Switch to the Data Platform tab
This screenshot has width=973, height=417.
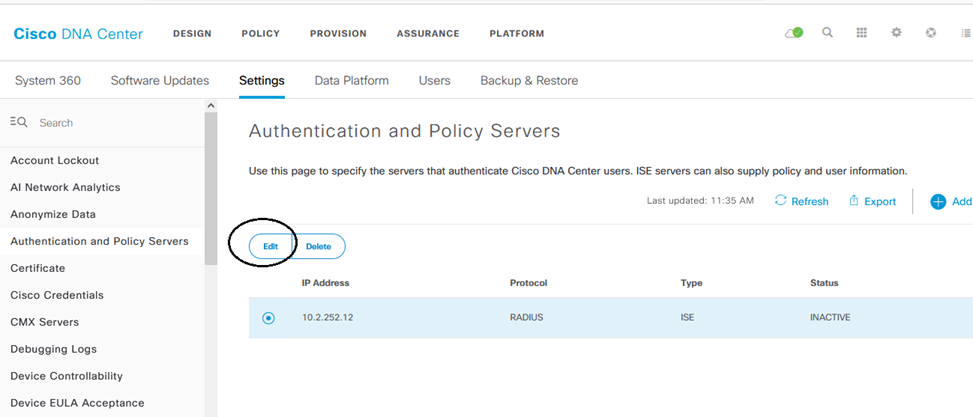[352, 81]
